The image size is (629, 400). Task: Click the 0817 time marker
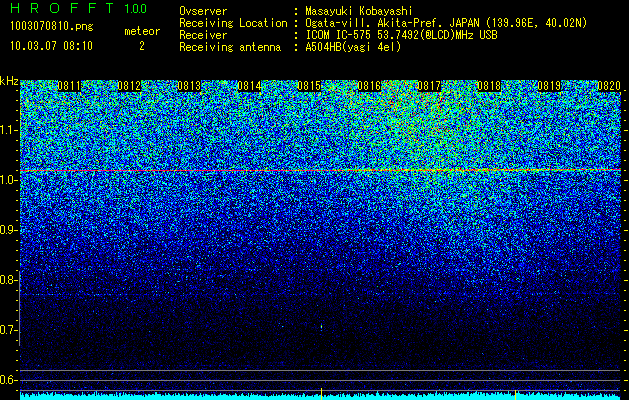coord(429,86)
